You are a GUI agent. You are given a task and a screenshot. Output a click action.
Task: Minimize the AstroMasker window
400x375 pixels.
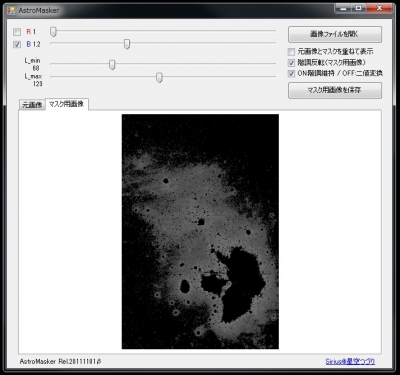(343, 8)
